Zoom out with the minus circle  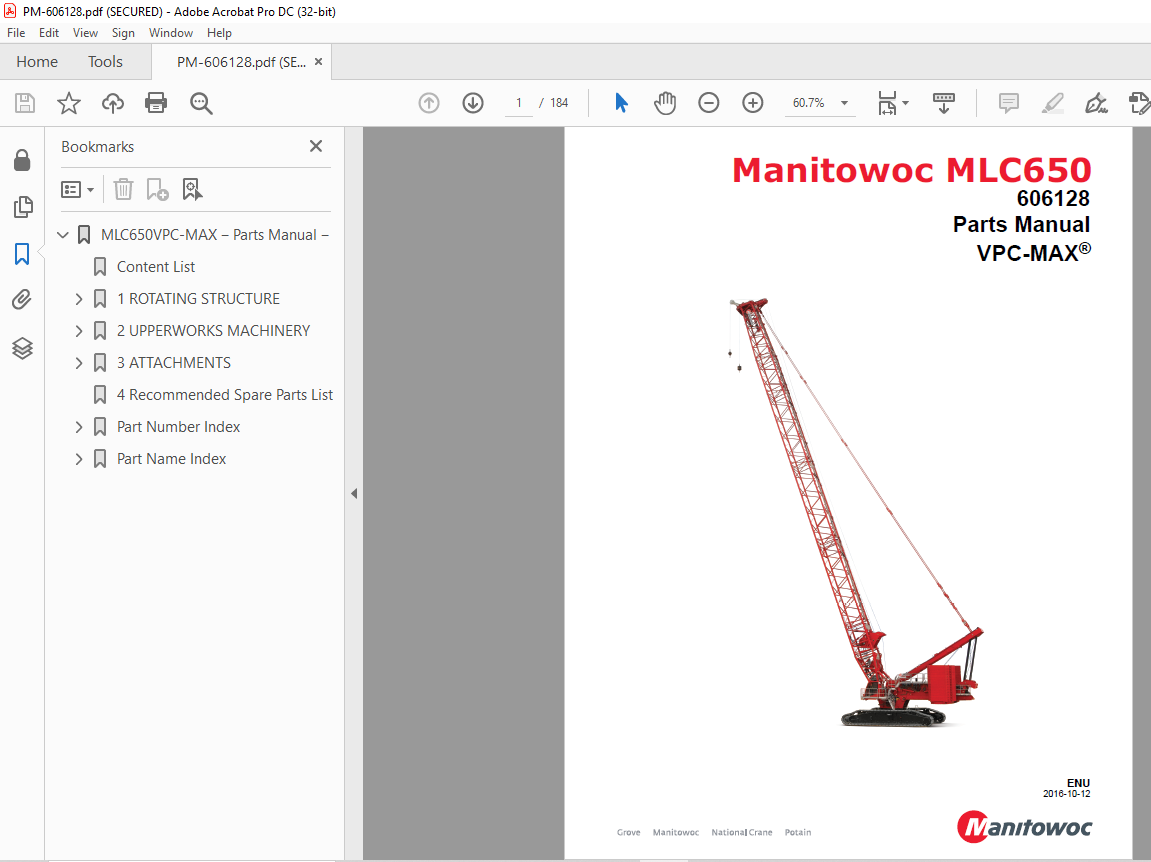point(708,103)
